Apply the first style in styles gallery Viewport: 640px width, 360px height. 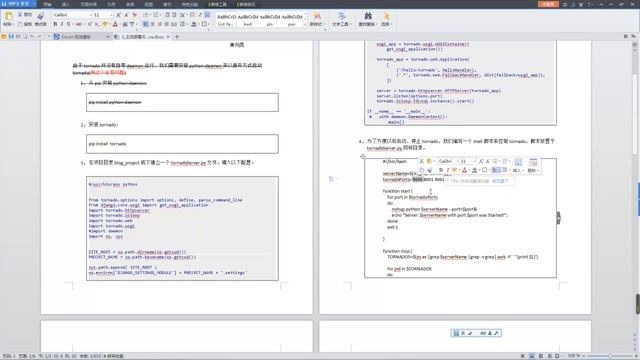[x=227, y=20]
